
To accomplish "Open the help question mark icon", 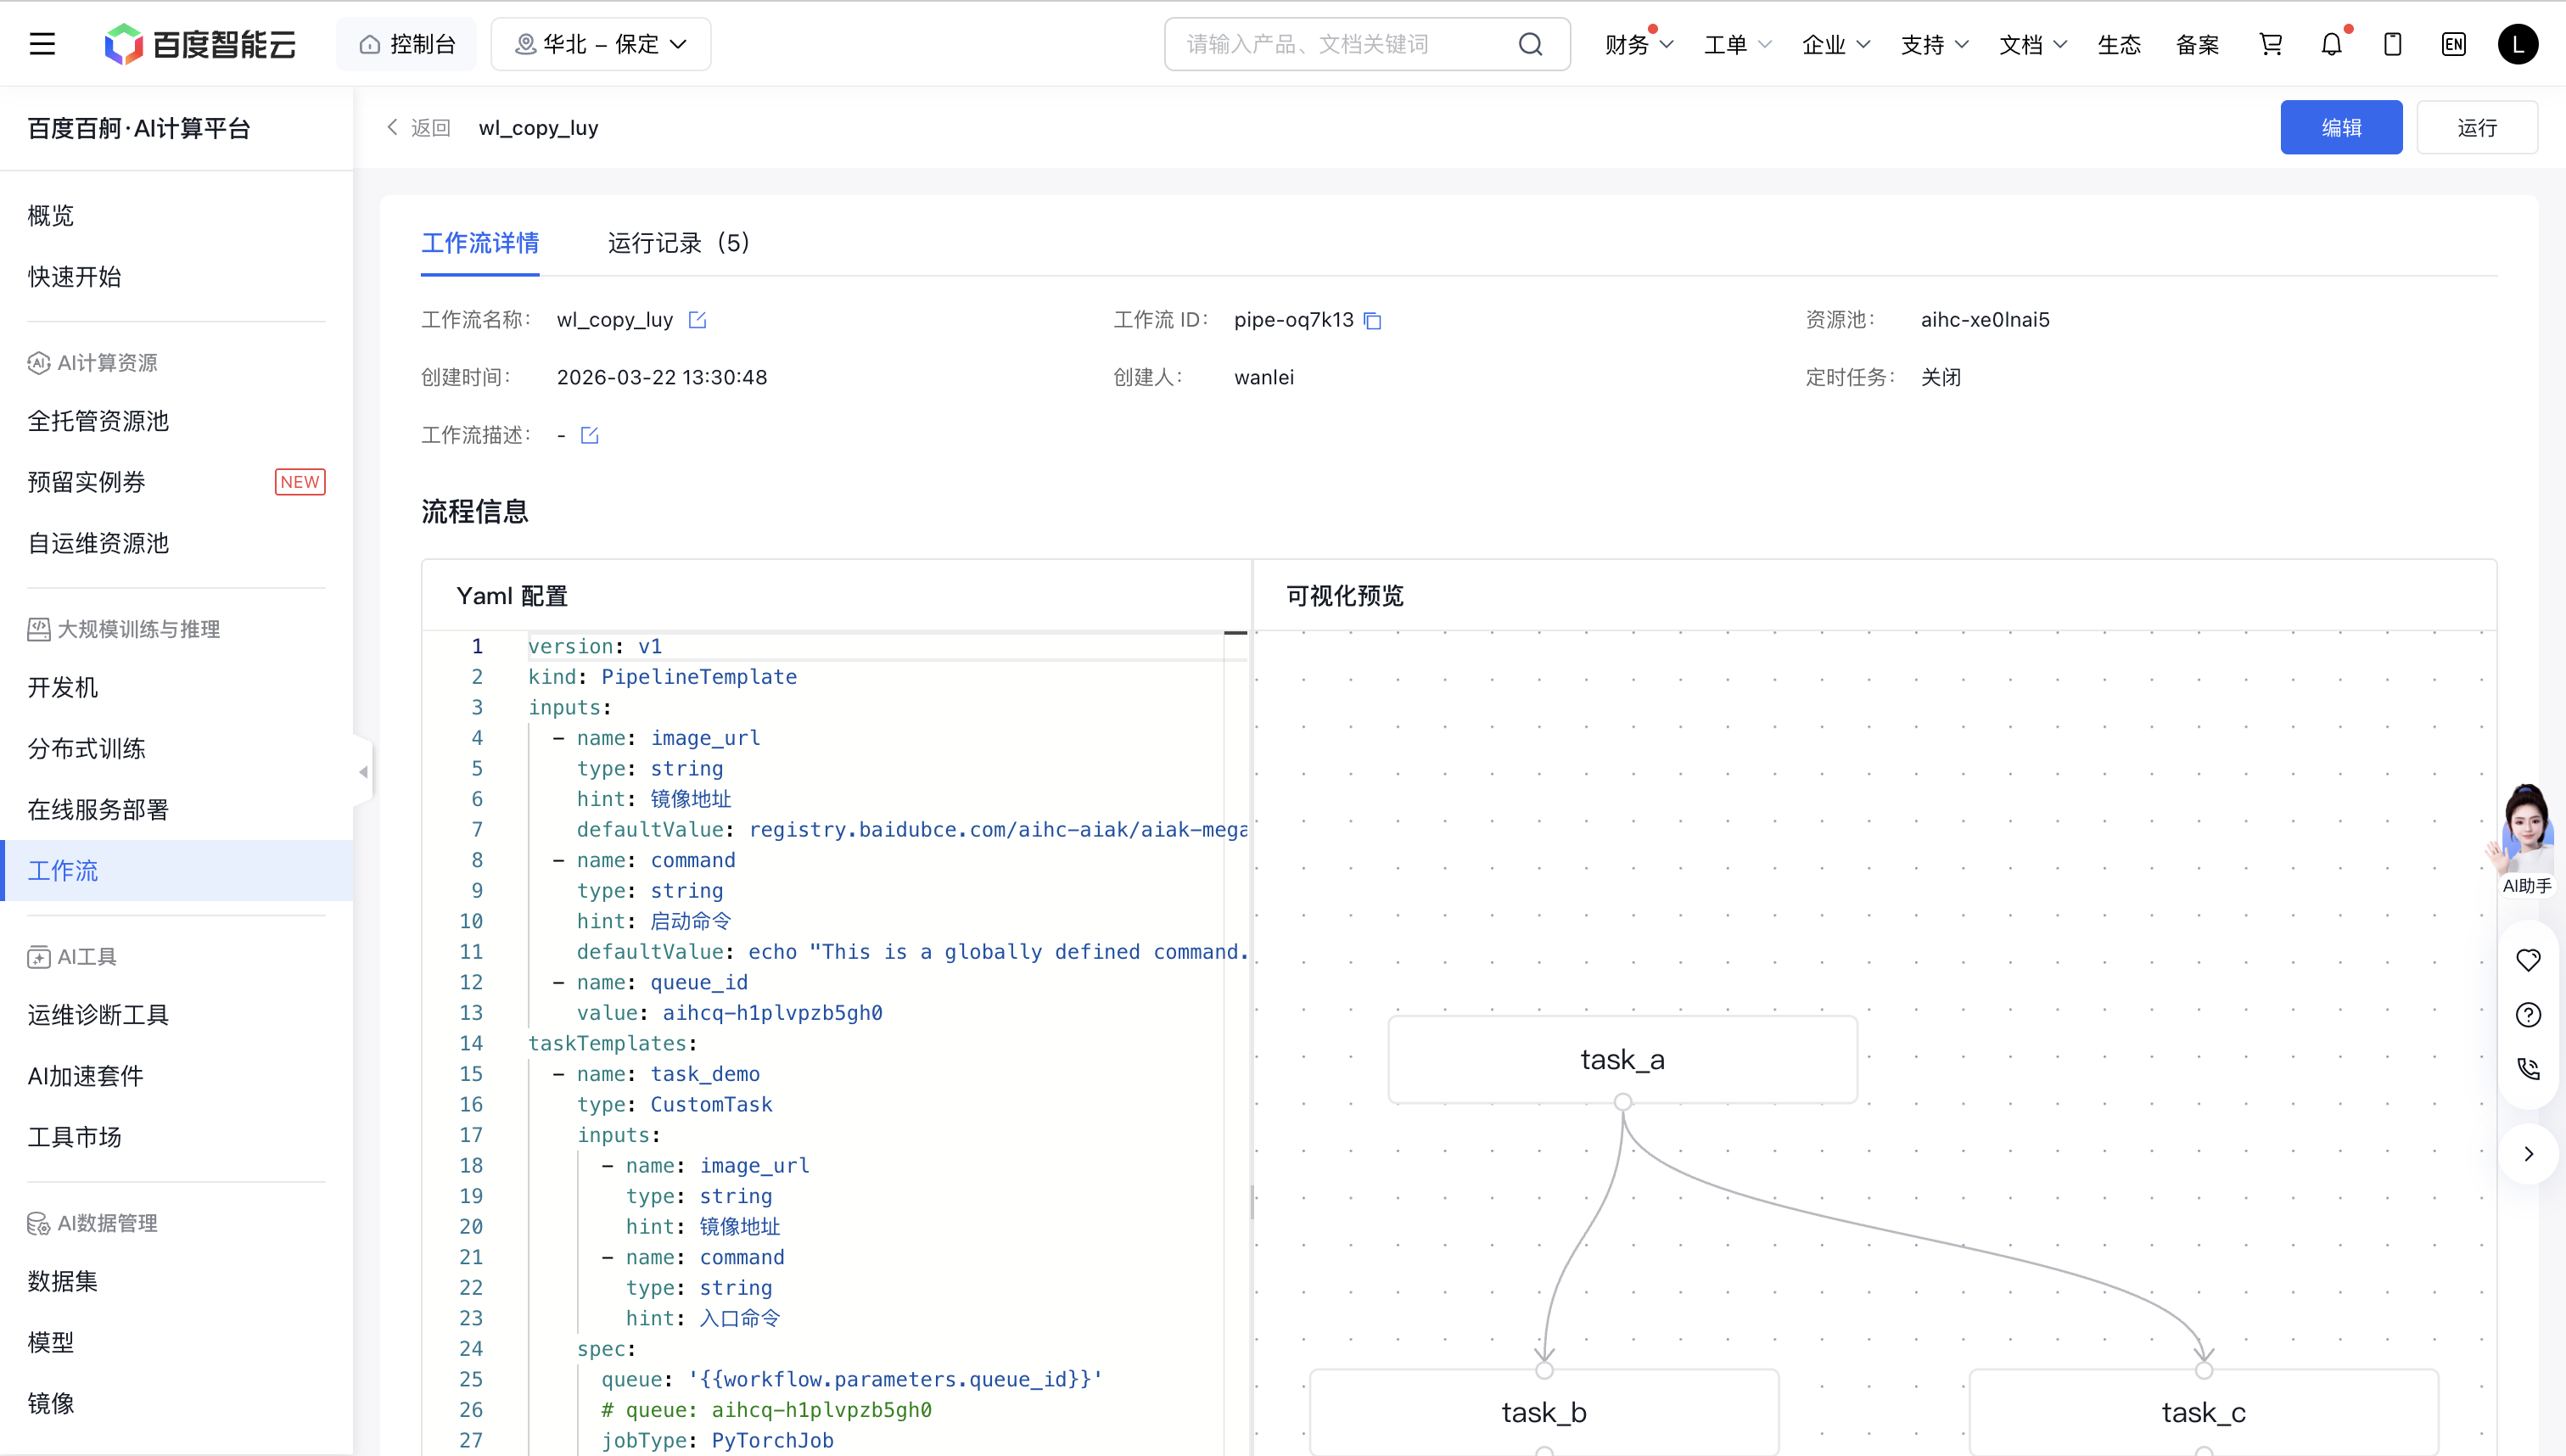I will coord(2528,1015).
